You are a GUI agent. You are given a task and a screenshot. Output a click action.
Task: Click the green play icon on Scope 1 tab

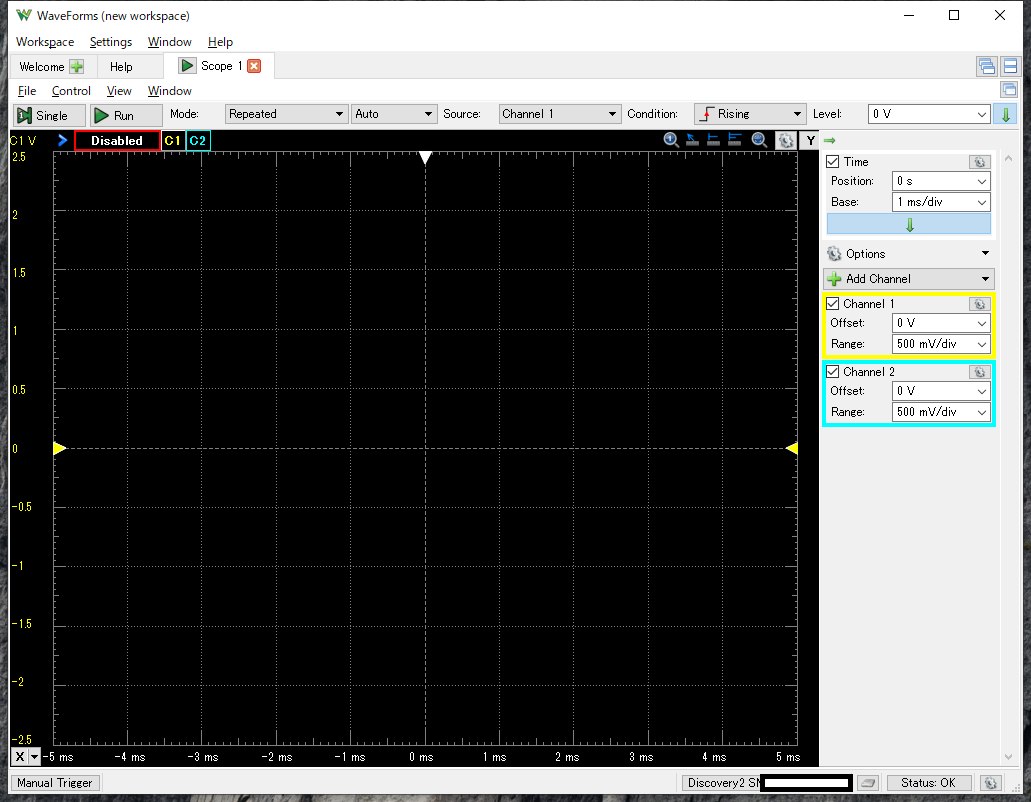point(187,66)
